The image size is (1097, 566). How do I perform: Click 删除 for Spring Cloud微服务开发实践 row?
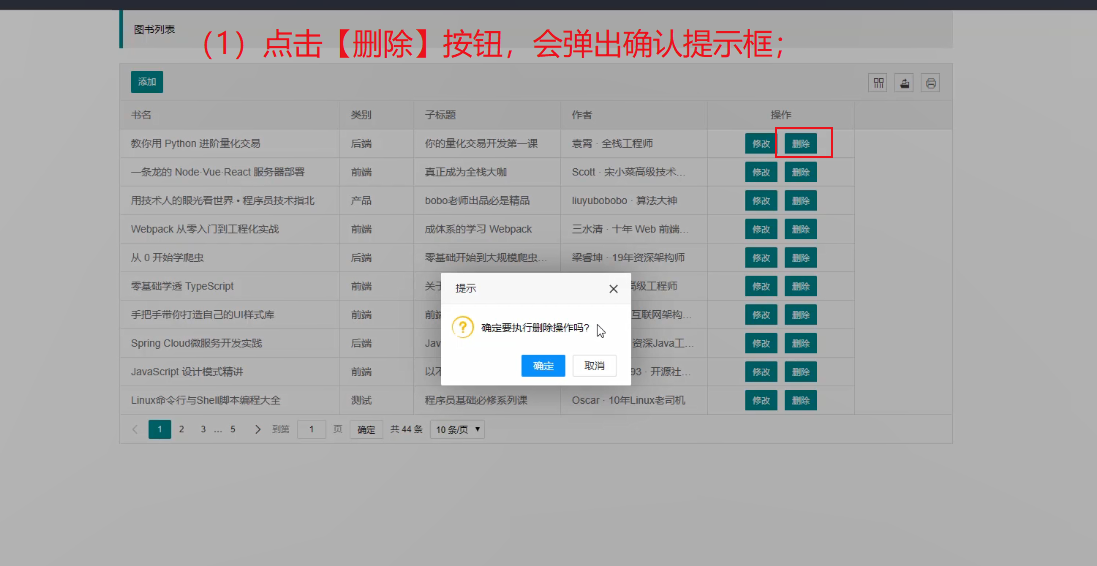[801, 344]
